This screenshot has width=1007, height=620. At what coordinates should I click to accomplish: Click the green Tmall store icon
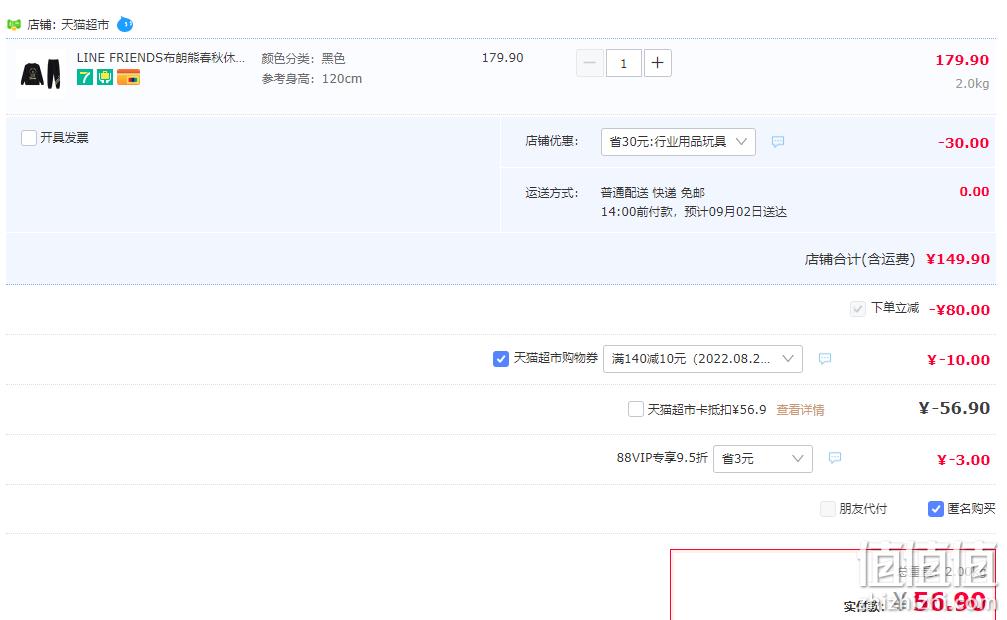(13, 24)
